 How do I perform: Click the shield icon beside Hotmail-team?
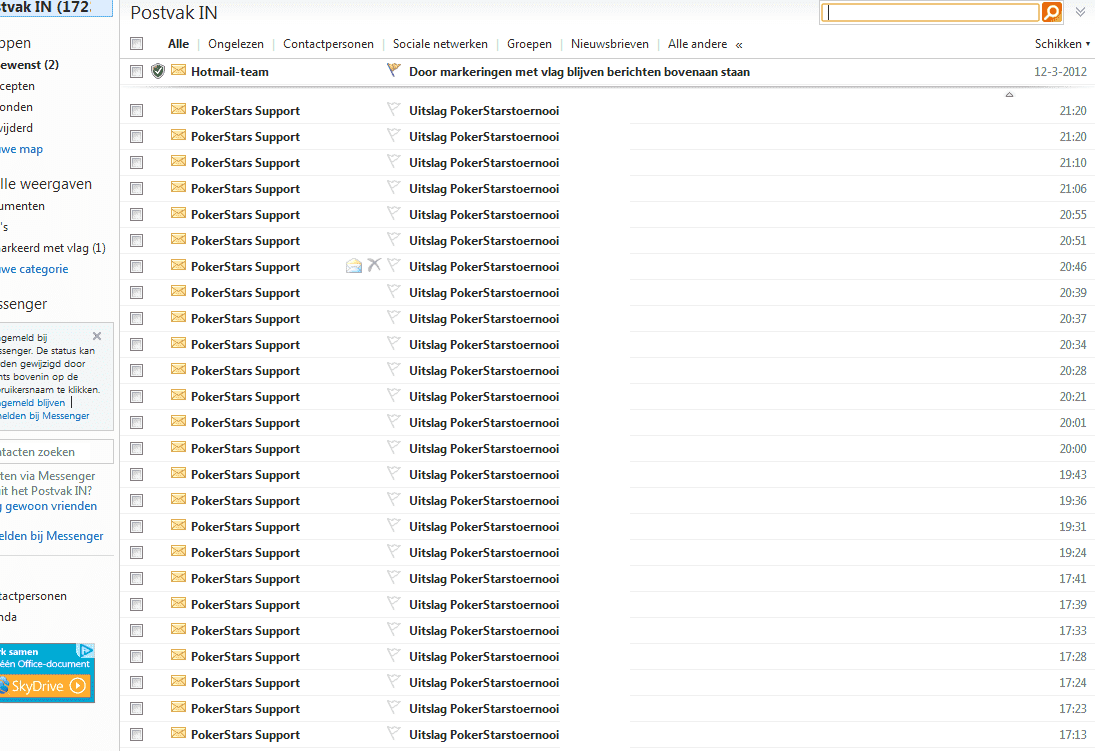pos(158,71)
